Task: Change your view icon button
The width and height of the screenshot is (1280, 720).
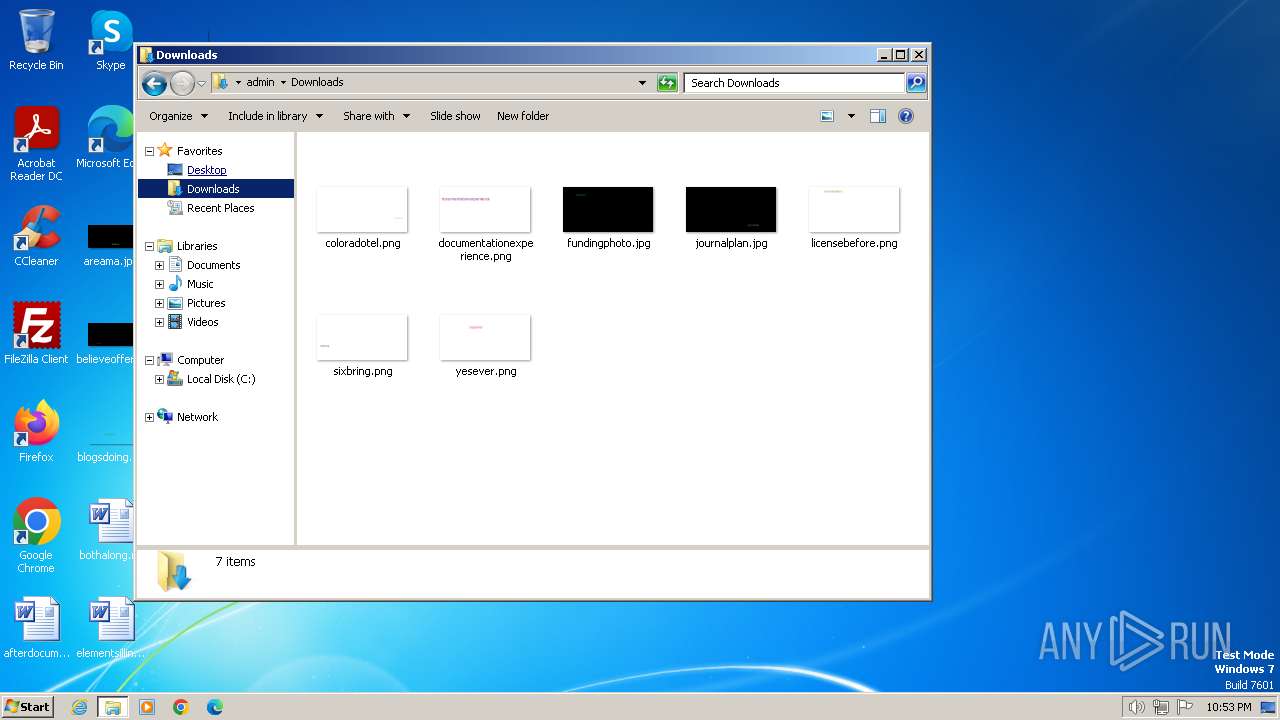Action: (x=827, y=116)
